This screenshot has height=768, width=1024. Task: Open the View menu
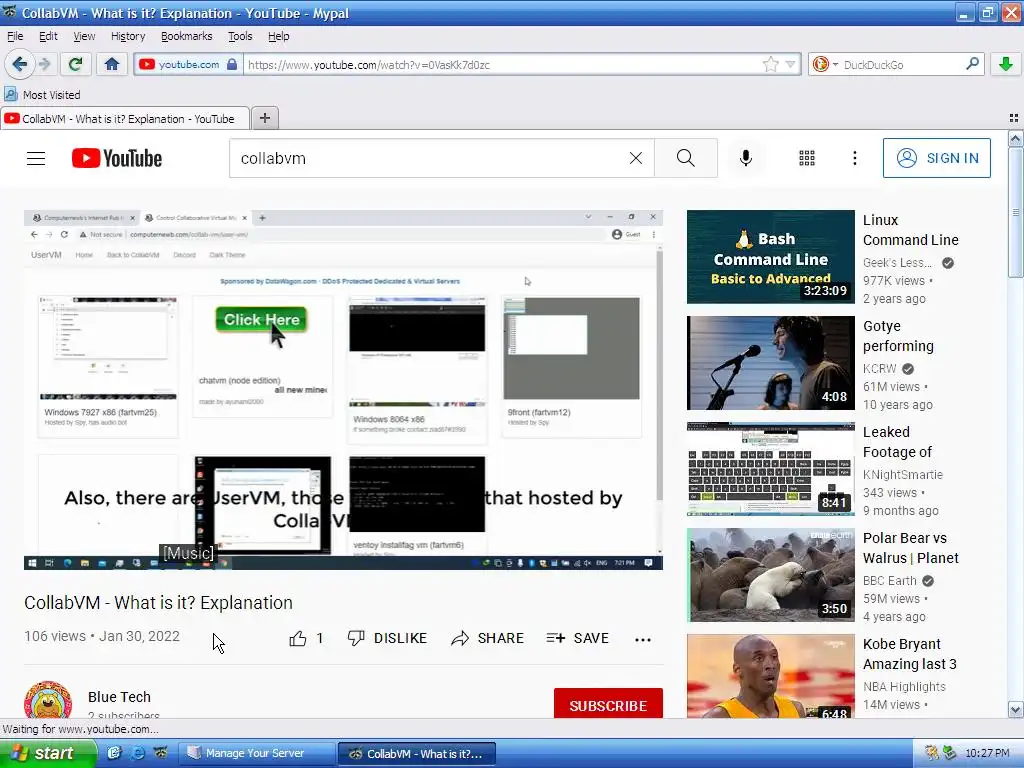(84, 37)
